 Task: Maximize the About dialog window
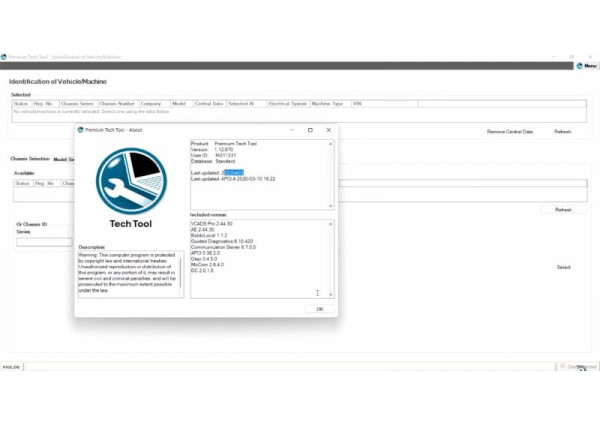(310, 130)
